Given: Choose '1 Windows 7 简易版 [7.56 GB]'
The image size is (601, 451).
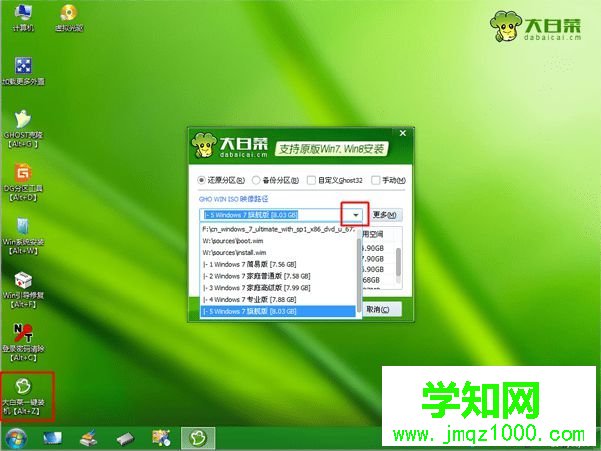Looking at the screenshot, I should 278,264.
